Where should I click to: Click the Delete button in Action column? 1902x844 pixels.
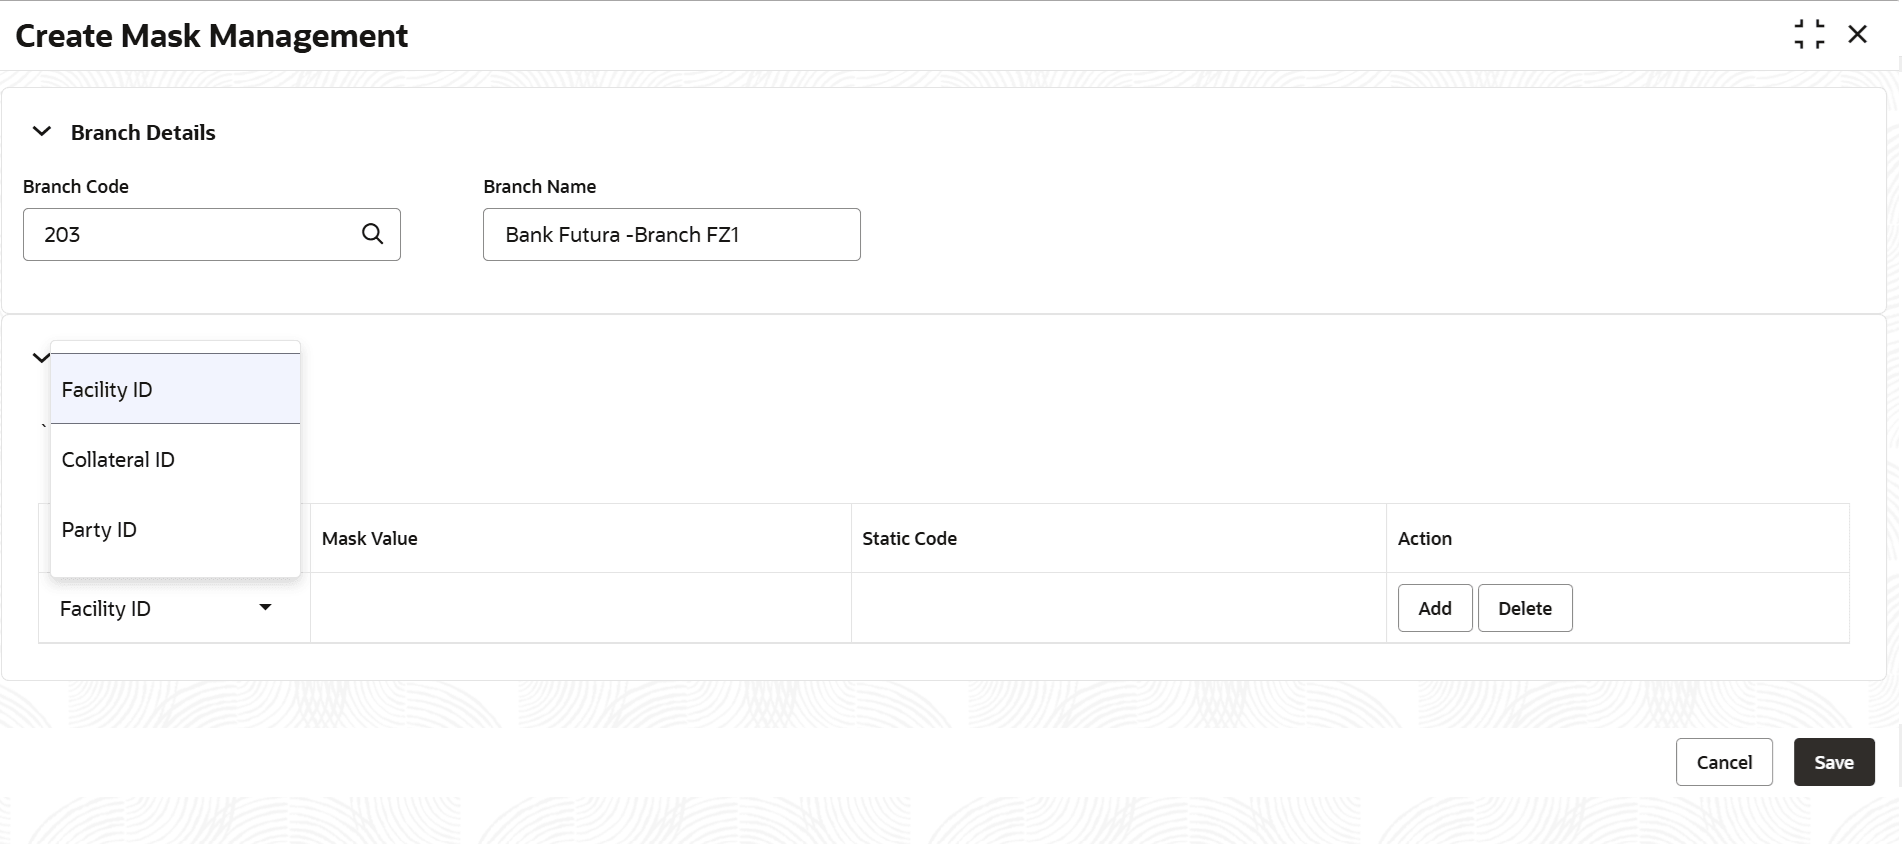(x=1525, y=608)
